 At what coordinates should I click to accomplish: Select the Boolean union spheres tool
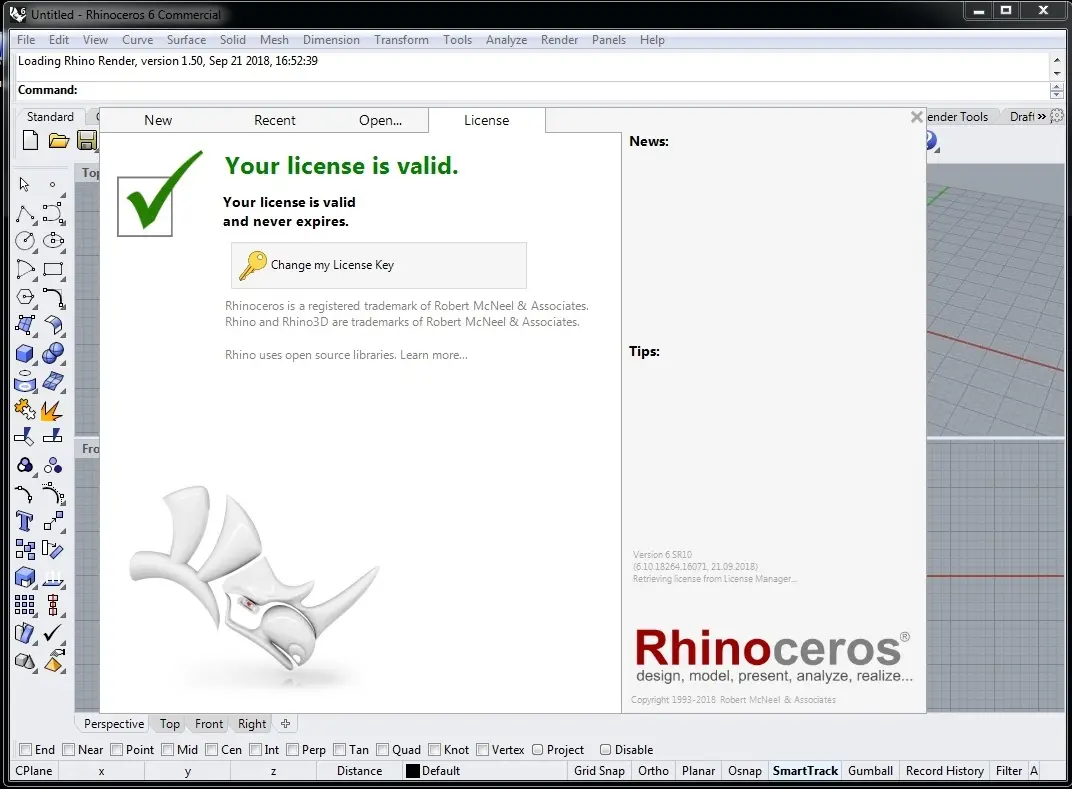(53, 353)
